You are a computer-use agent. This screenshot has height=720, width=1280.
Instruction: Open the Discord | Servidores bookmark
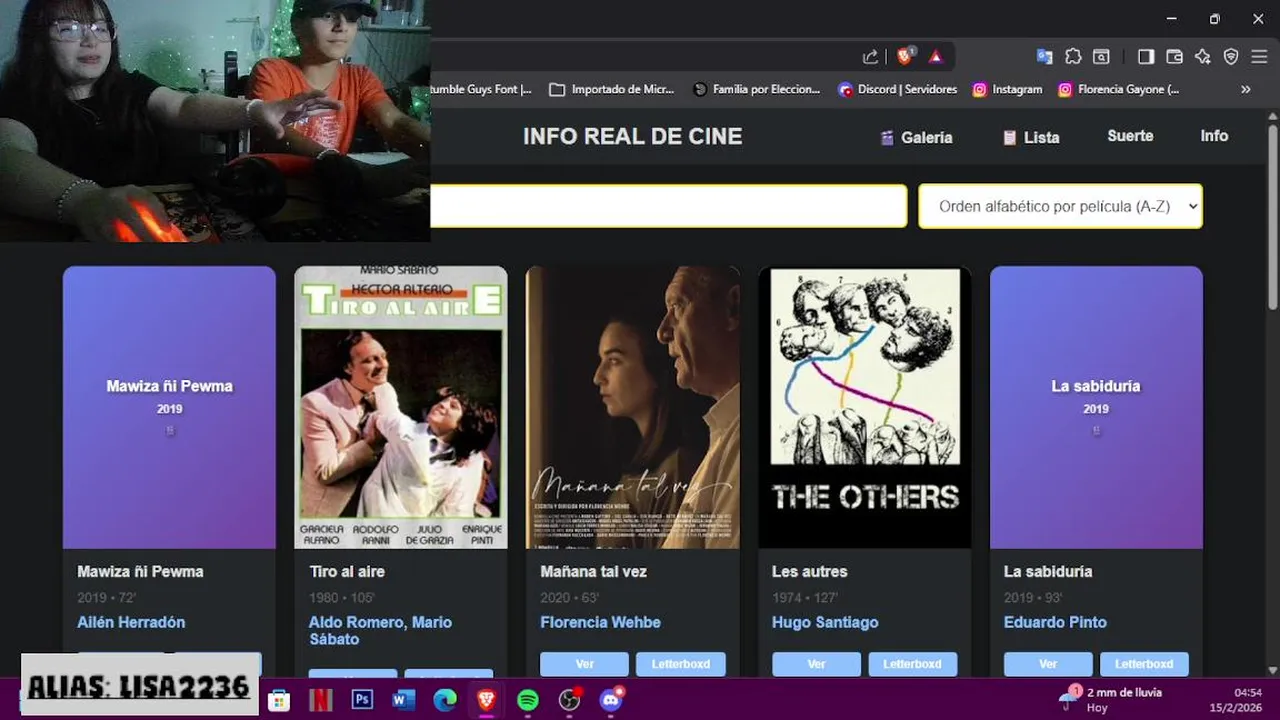pos(898,89)
